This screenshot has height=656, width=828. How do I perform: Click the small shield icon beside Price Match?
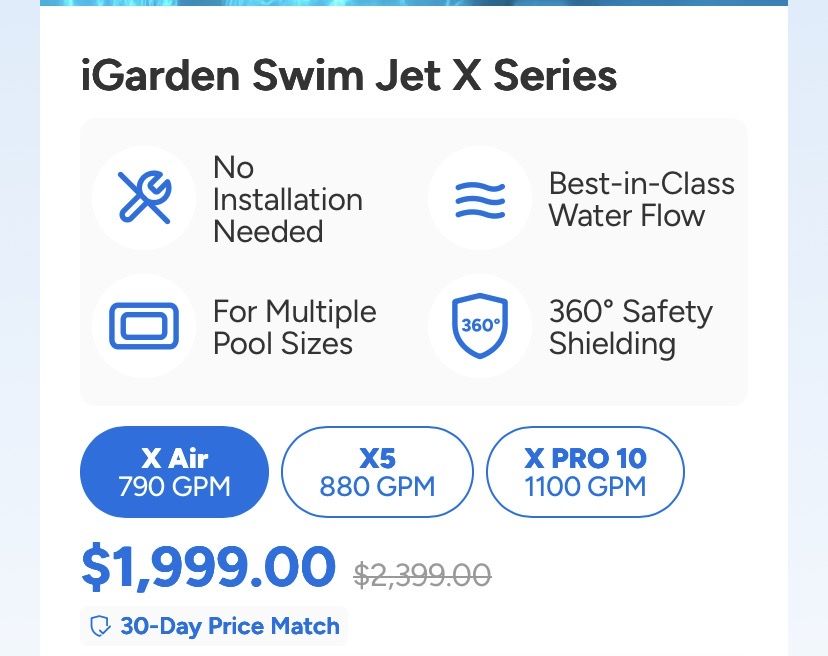click(x=100, y=626)
